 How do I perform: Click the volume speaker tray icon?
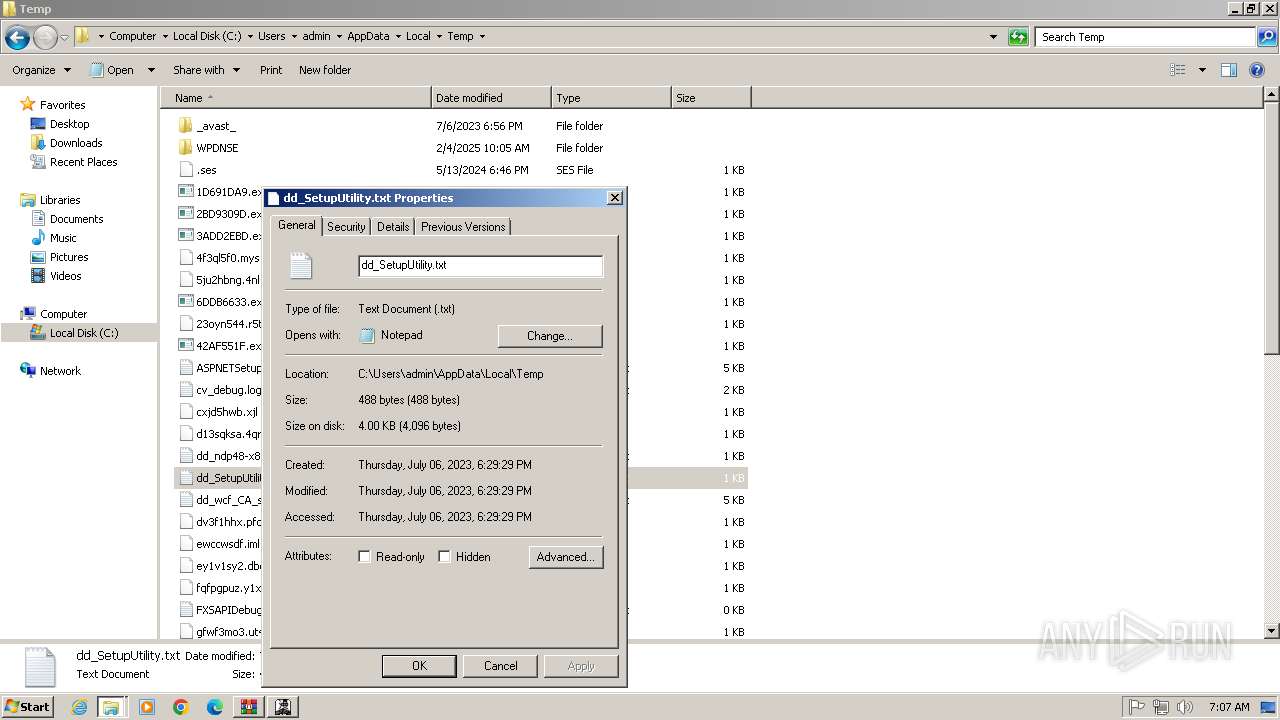(x=1184, y=707)
